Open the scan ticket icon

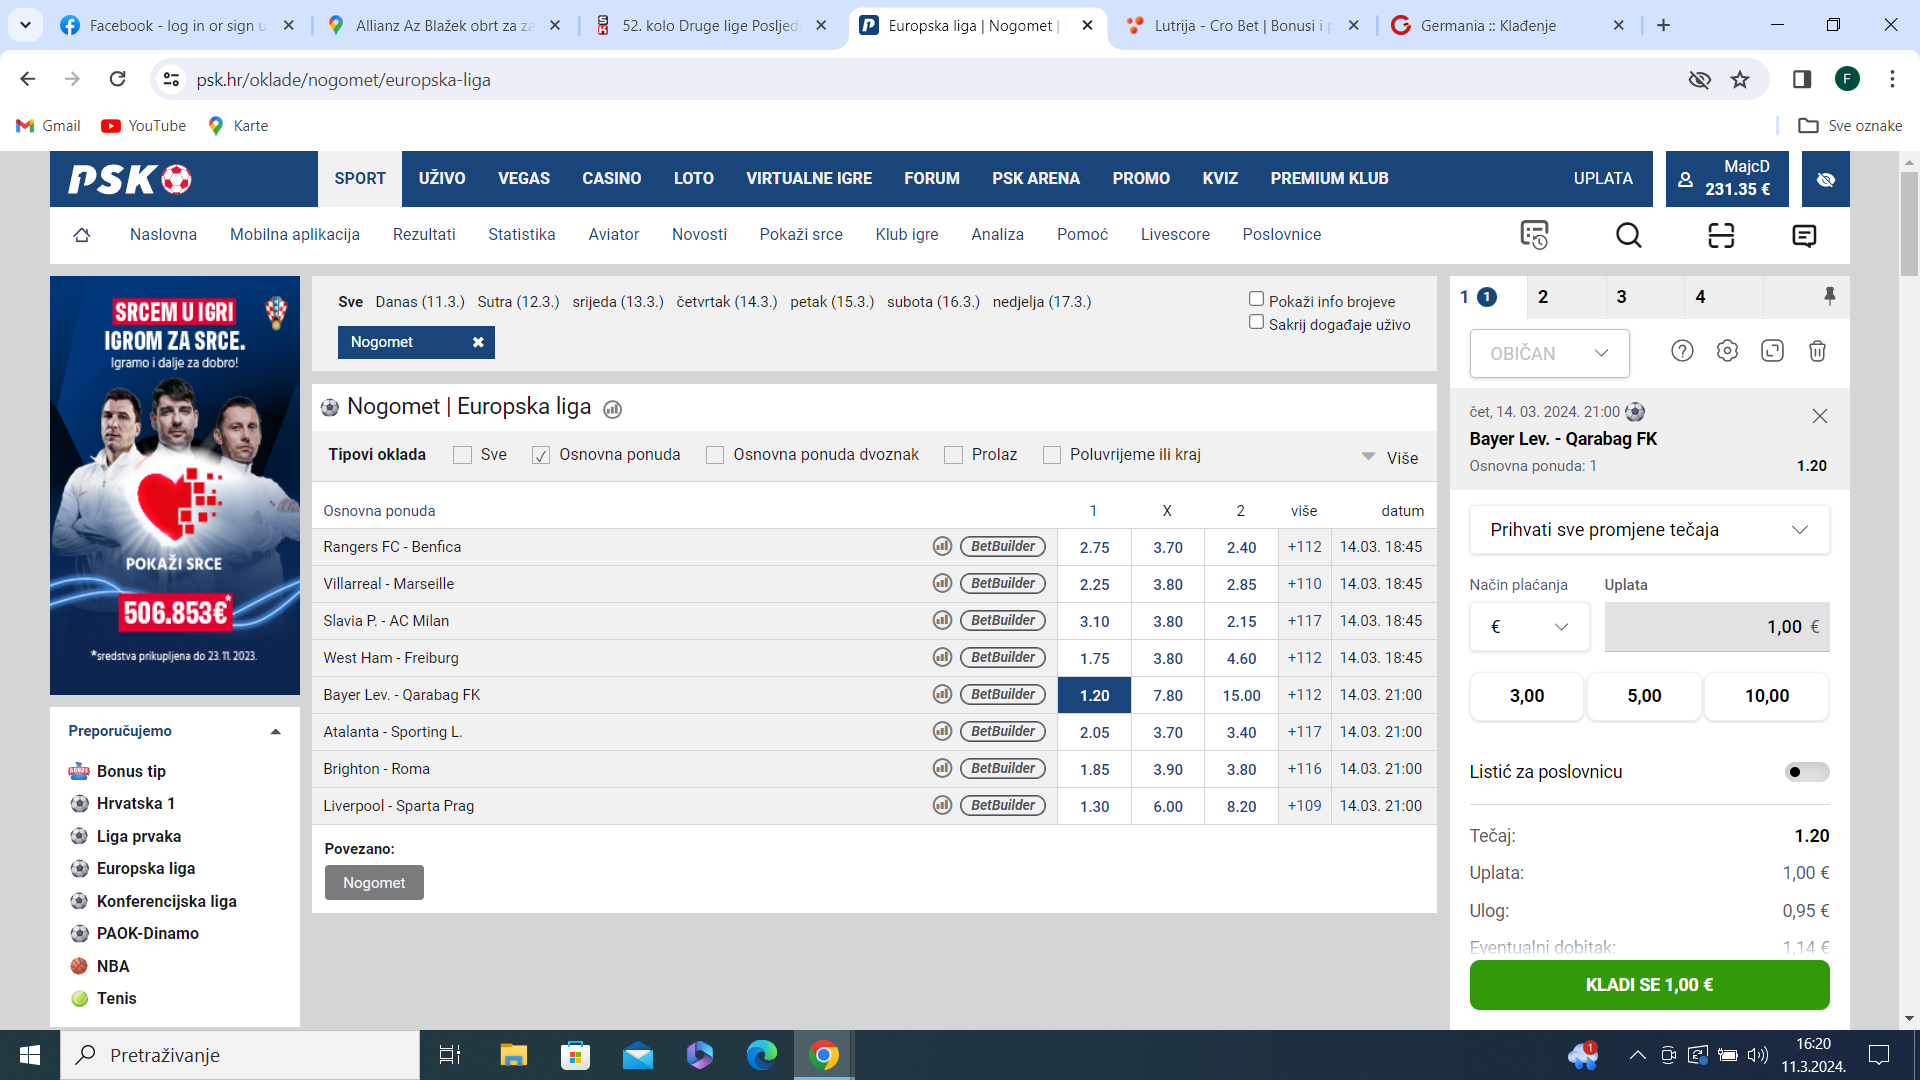click(x=1721, y=235)
